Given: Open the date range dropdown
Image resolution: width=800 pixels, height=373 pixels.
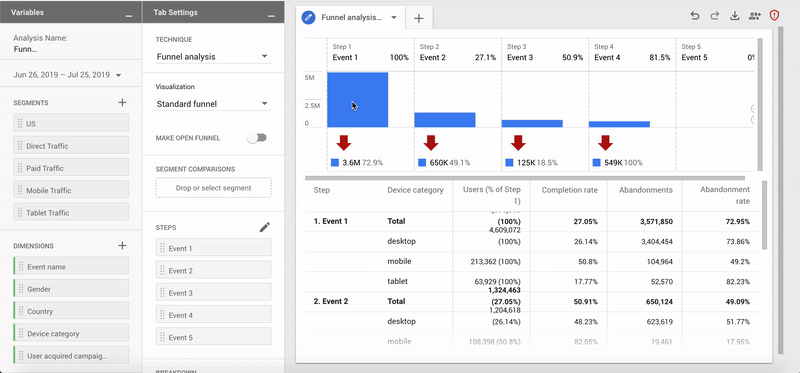Looking at the screenshot, I should point(67,75).
